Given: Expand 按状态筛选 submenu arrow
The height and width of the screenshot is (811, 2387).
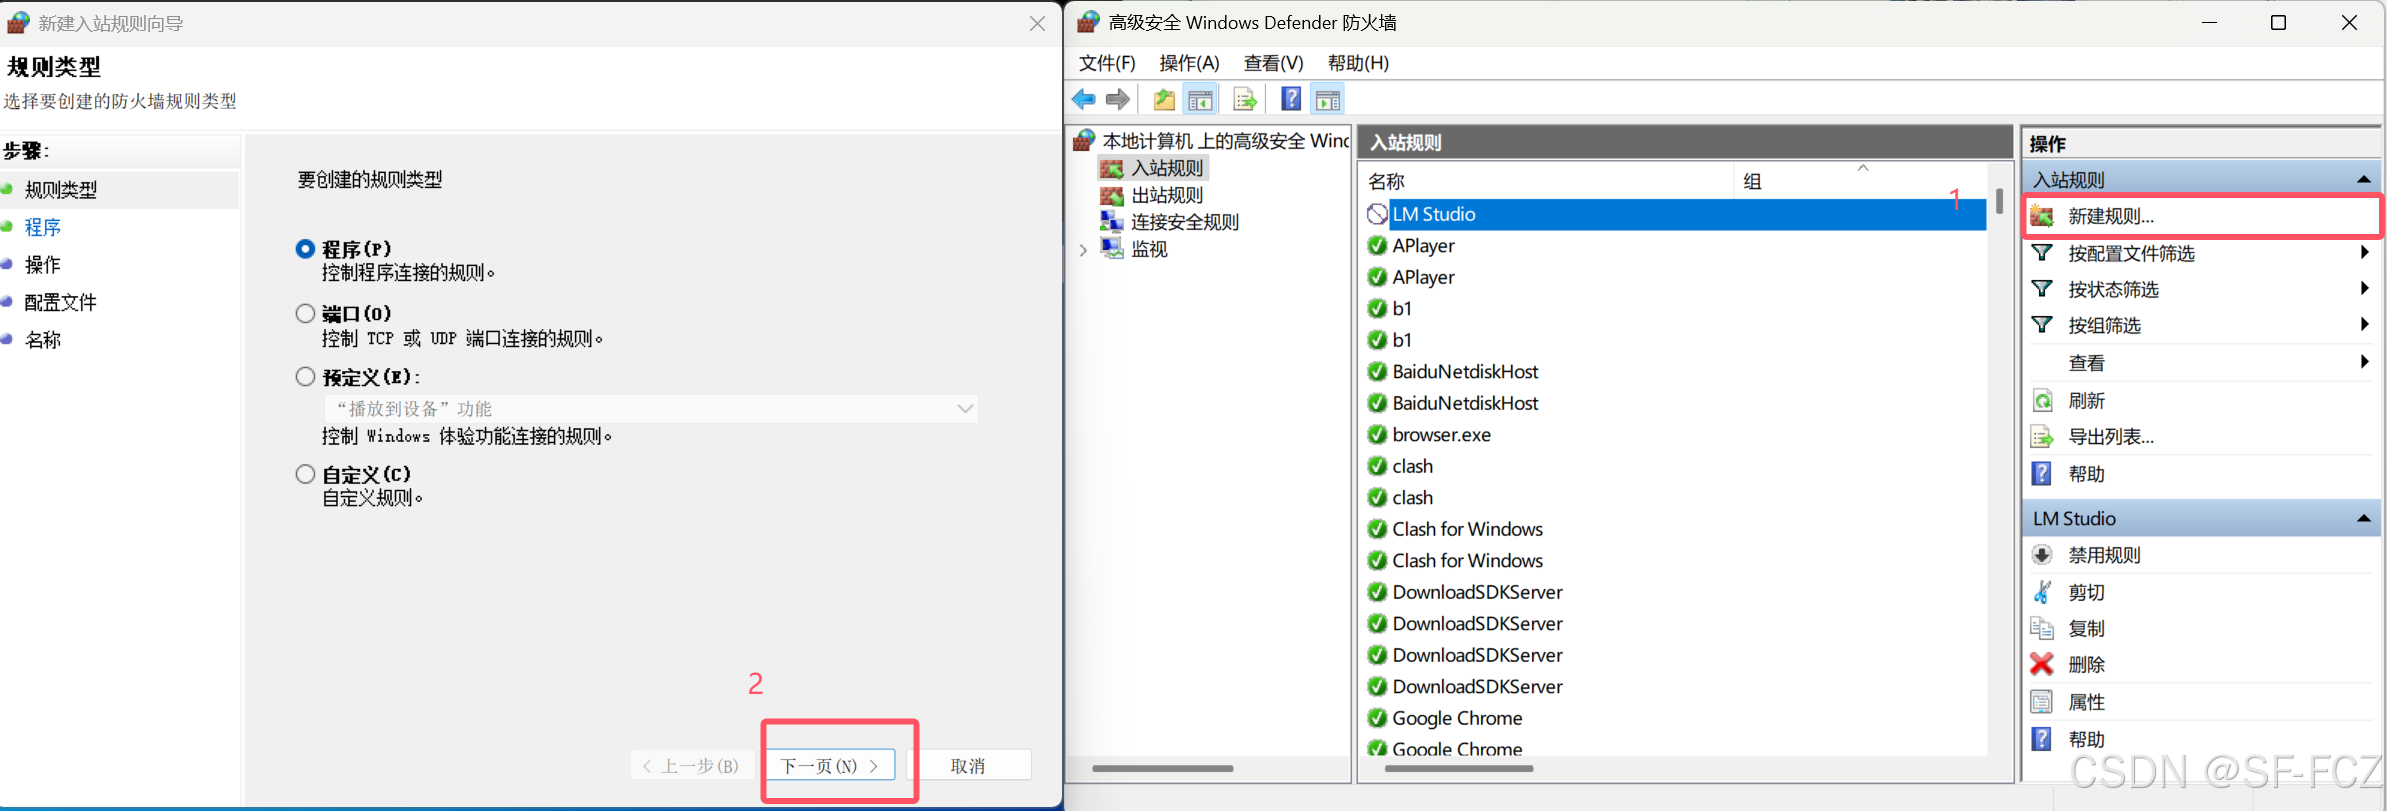Looking at the screenshot, I should (x=2364, y=289).
